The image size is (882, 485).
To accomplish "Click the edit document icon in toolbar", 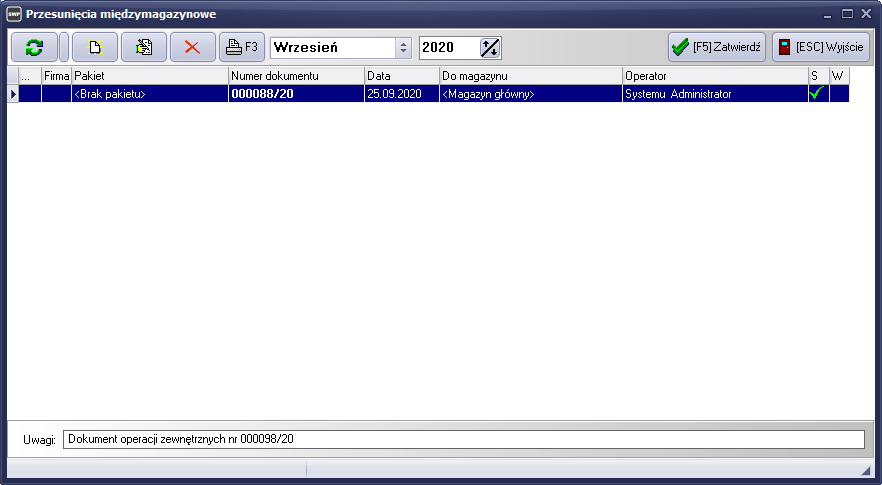I will [x=144, y=47].
